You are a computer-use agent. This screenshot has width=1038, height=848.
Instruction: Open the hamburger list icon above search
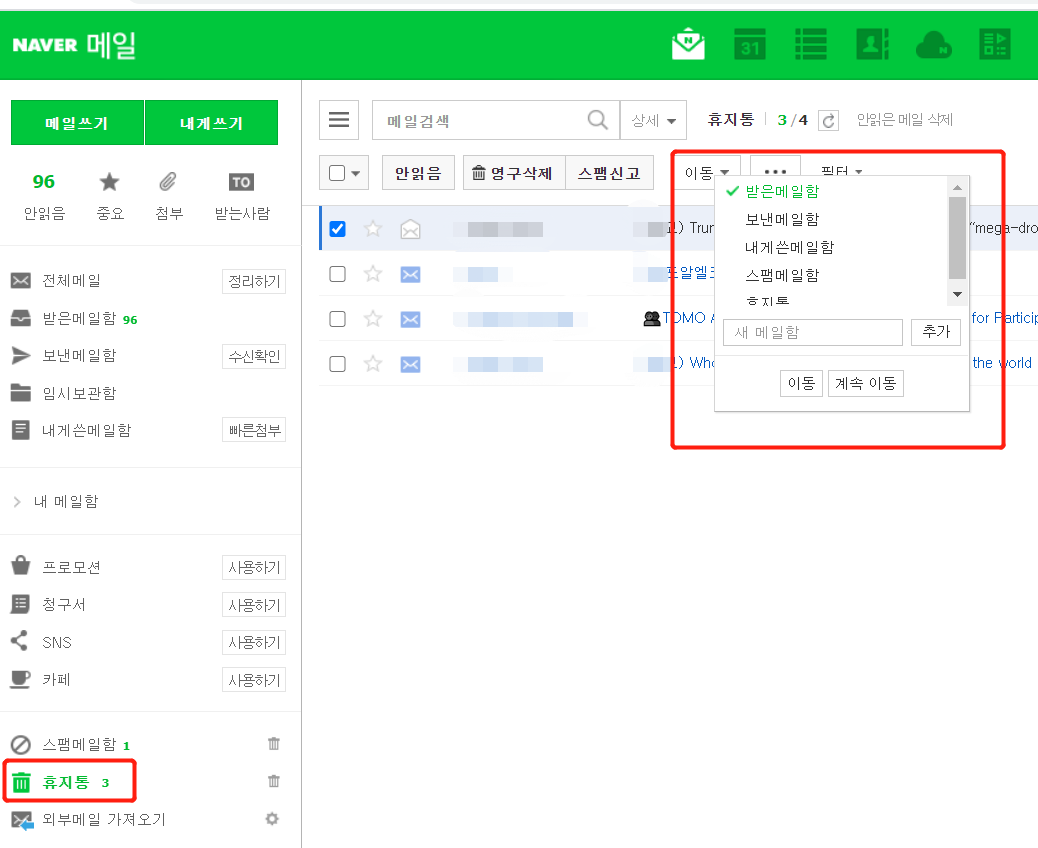(338, 119)
